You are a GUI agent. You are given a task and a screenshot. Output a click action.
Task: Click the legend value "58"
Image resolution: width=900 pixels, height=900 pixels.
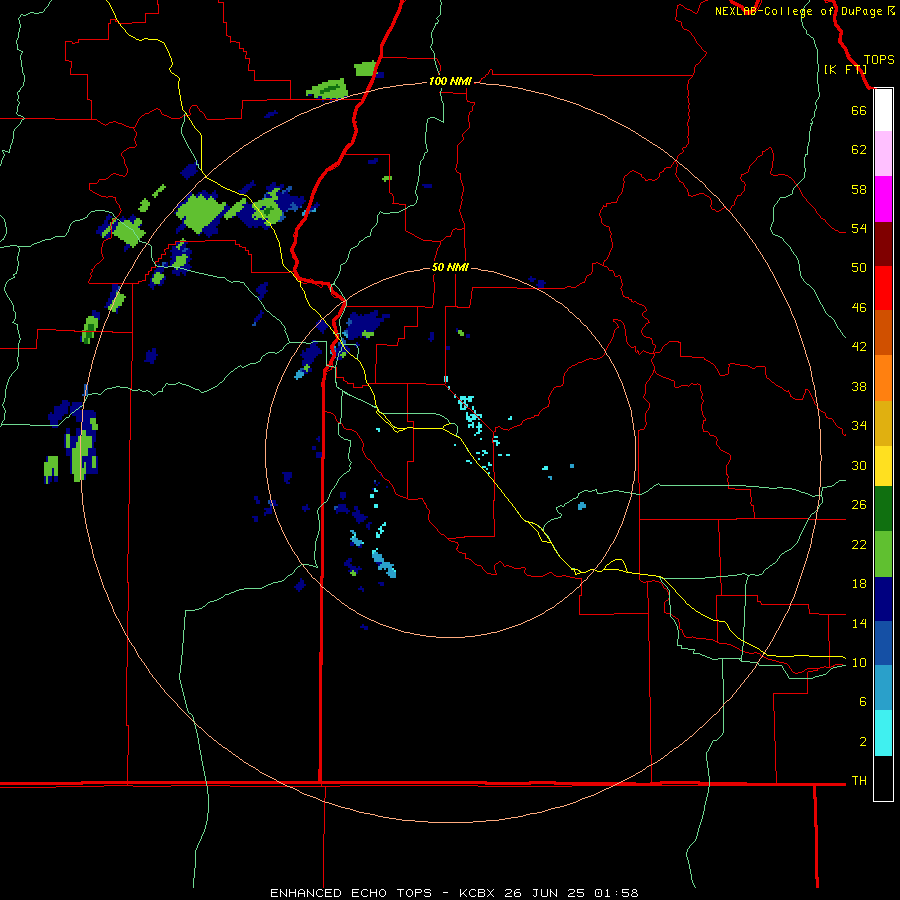(859, 189)
